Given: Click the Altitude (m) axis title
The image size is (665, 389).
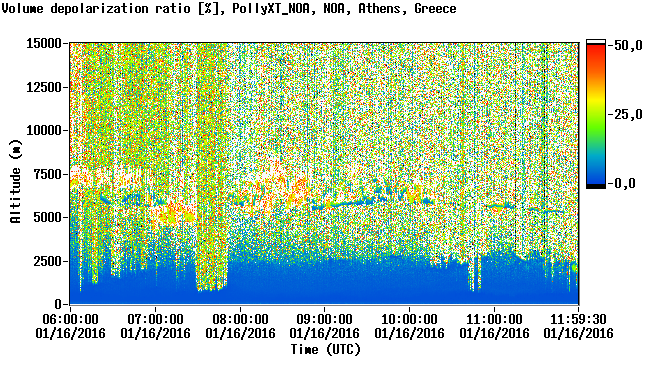Looking at the screenshot, I should (15, 181).
